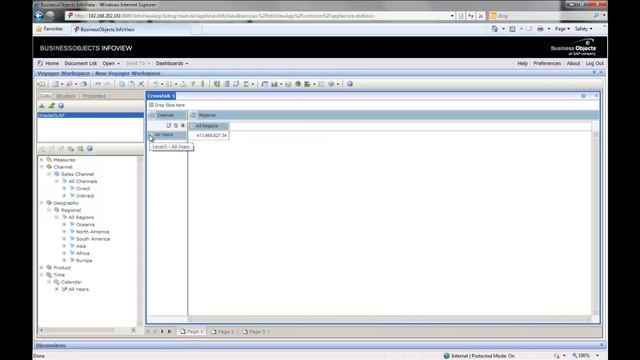Expand All Years in the tree
640x360 pixels.
click(57, 289)
